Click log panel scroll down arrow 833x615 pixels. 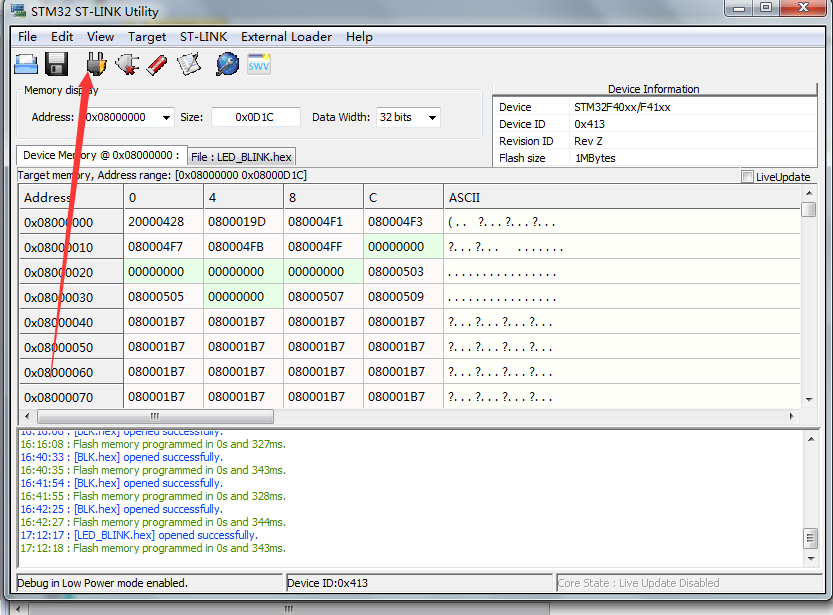[x=811, y=559]
